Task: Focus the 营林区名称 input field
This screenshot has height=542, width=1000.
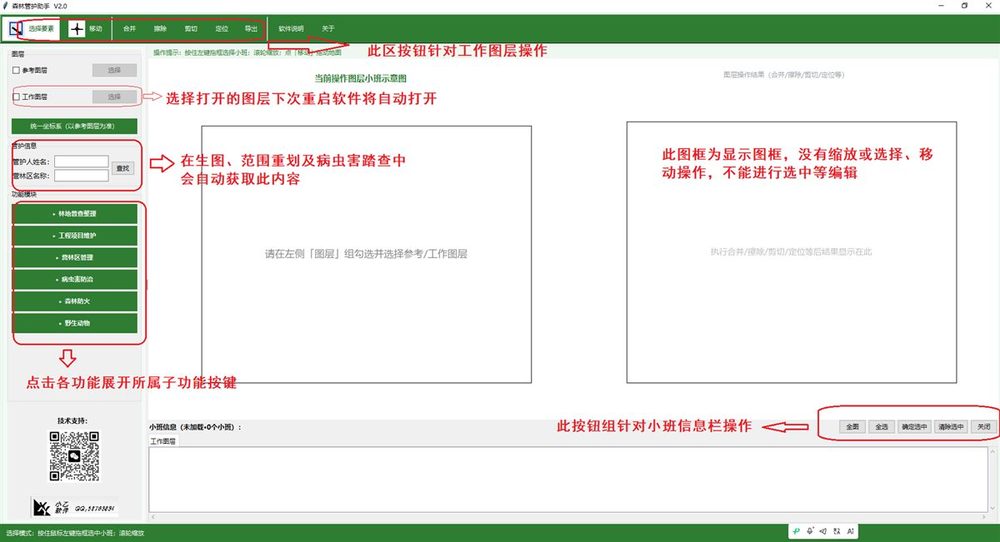Action: [x=81, y=175]
